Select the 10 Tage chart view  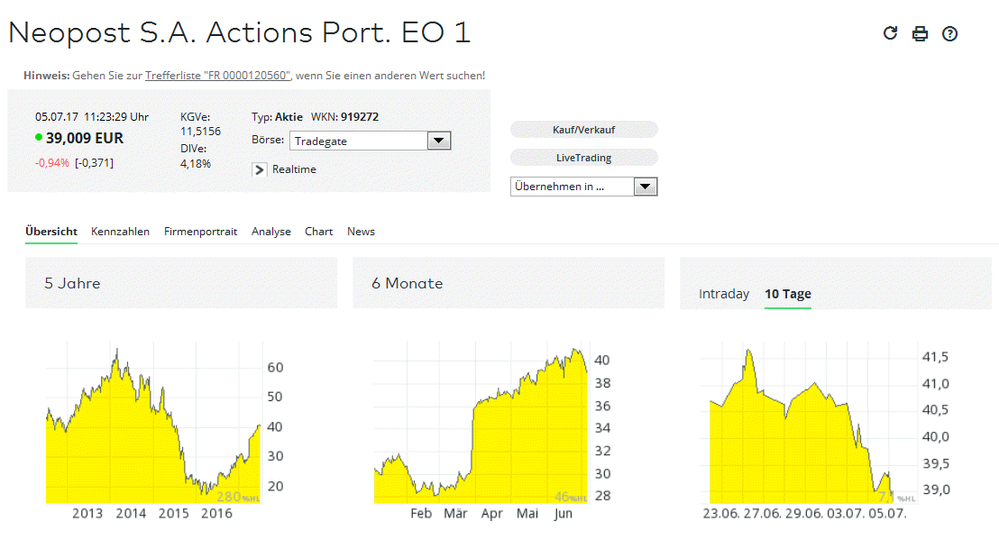coord(788,294)
